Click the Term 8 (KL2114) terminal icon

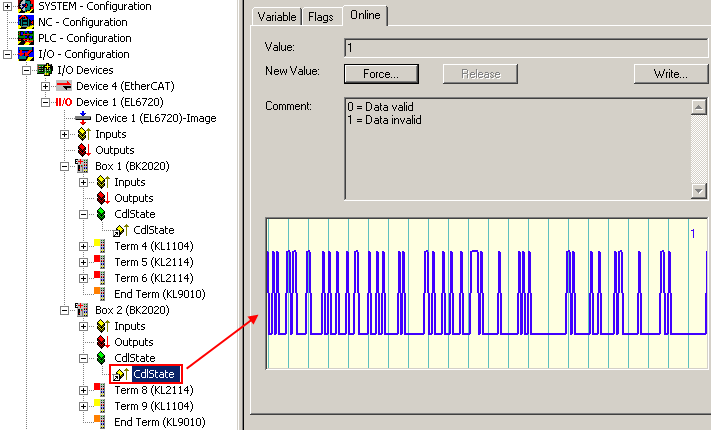point(100,390)
